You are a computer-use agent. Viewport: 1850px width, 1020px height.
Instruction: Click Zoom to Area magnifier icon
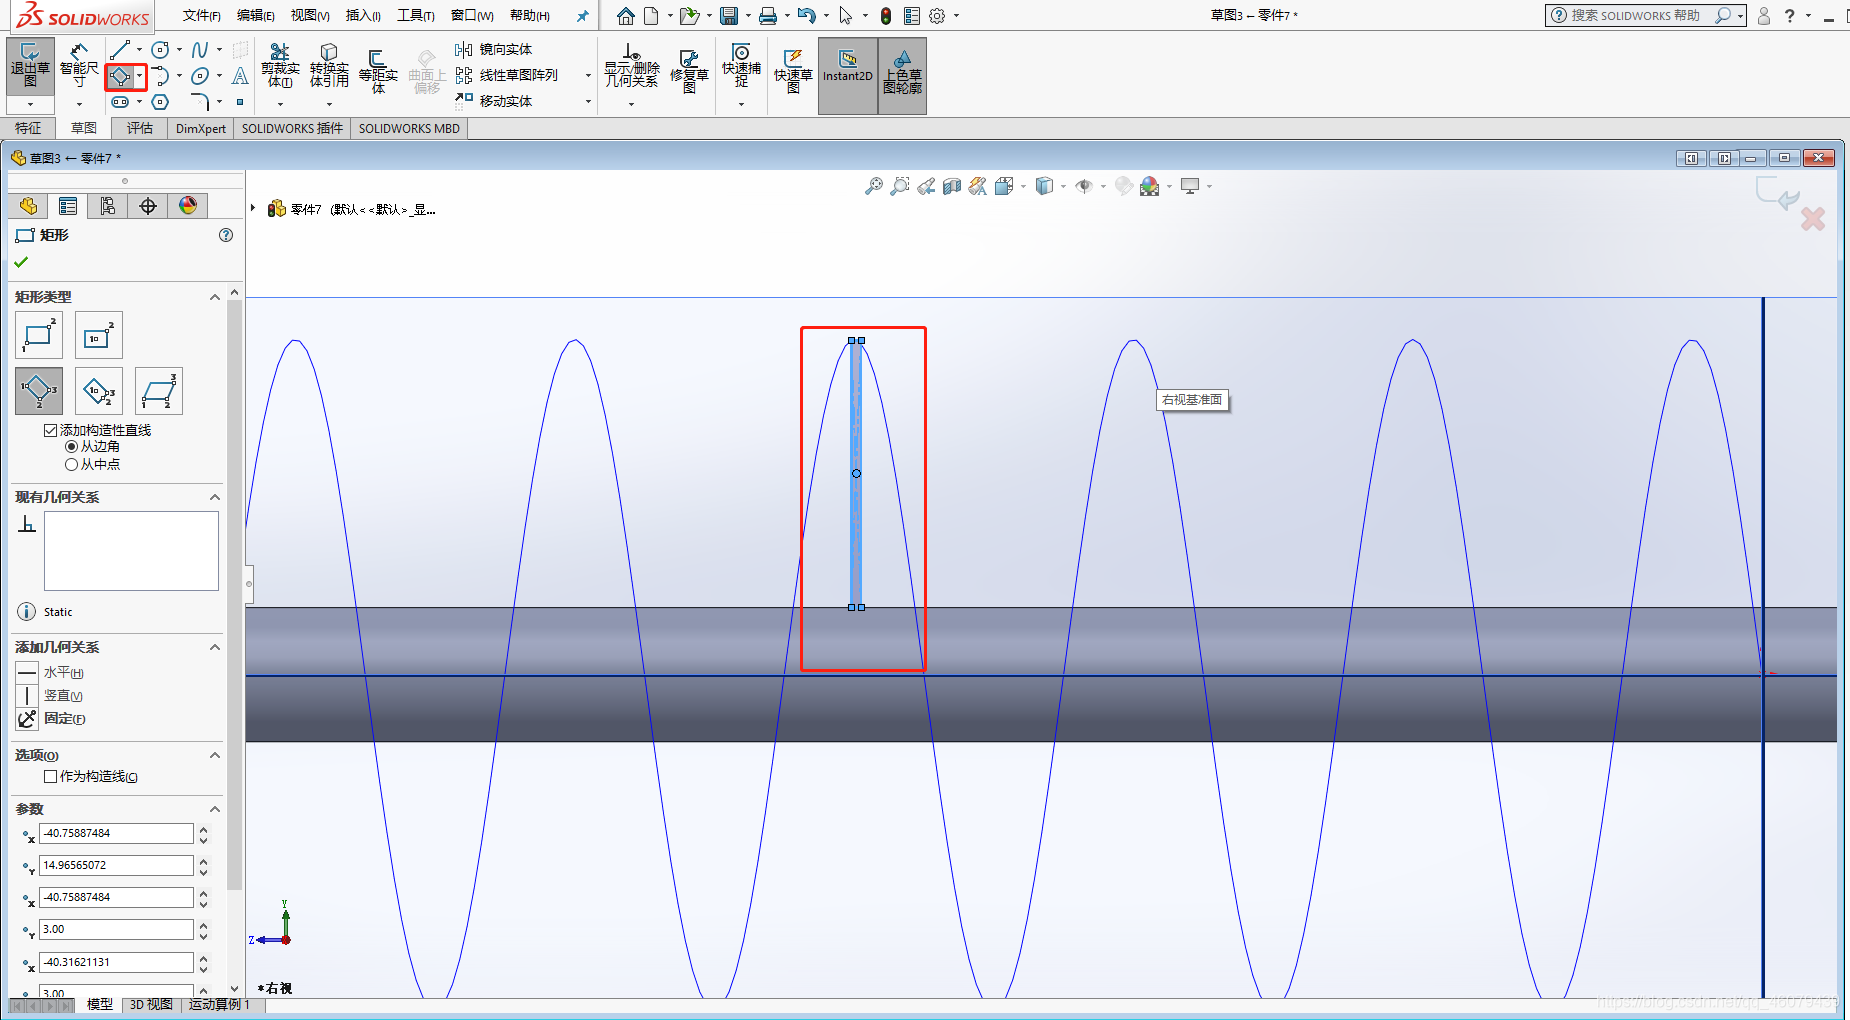pos(900,186)
